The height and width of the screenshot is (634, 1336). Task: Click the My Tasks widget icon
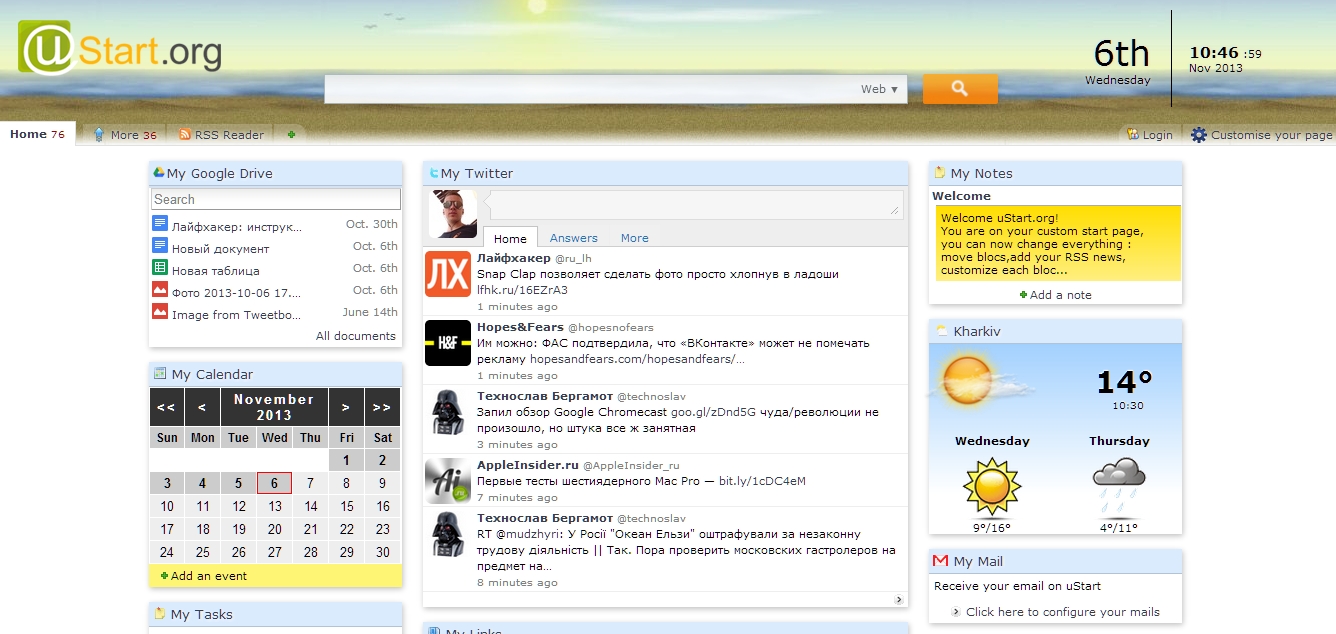[x=159, y=614]
